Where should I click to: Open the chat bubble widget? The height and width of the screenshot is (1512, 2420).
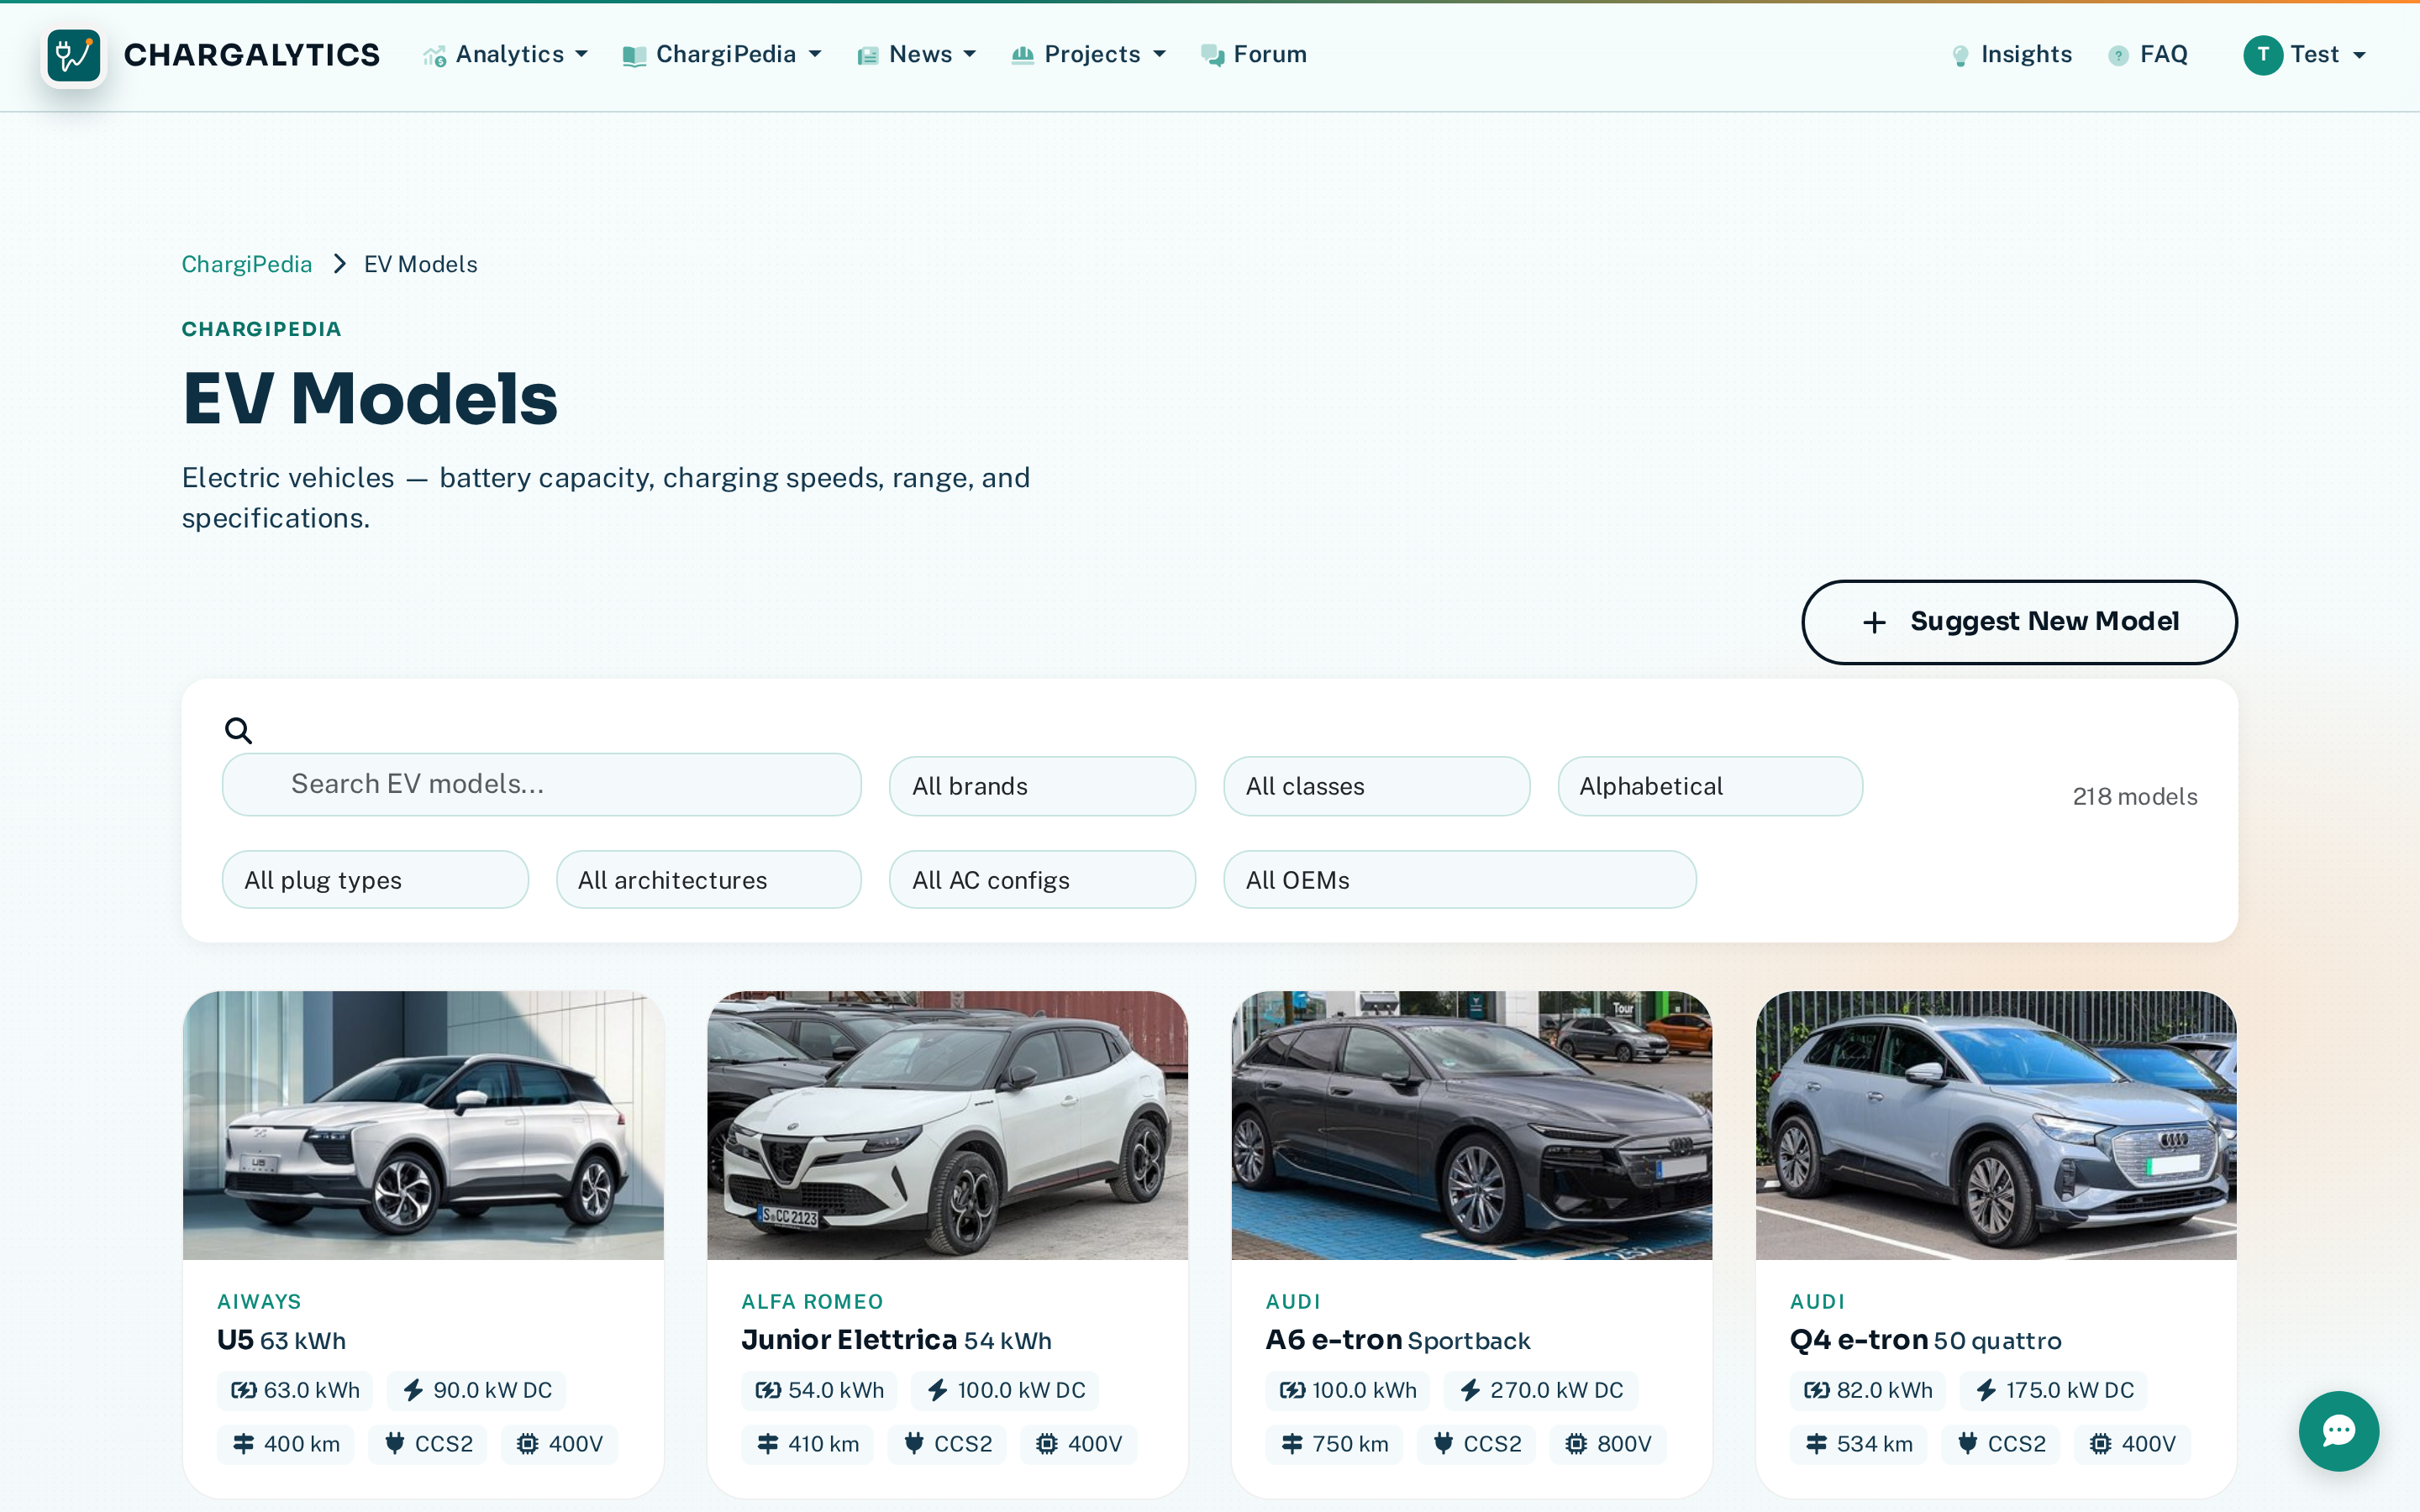tap(2338, 1431)
